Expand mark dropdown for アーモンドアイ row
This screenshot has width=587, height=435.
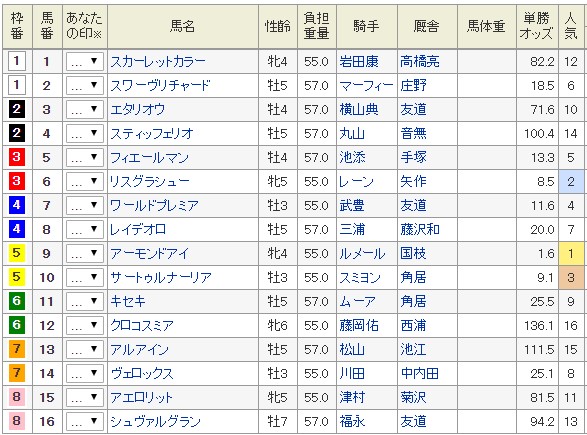point(85,253)
